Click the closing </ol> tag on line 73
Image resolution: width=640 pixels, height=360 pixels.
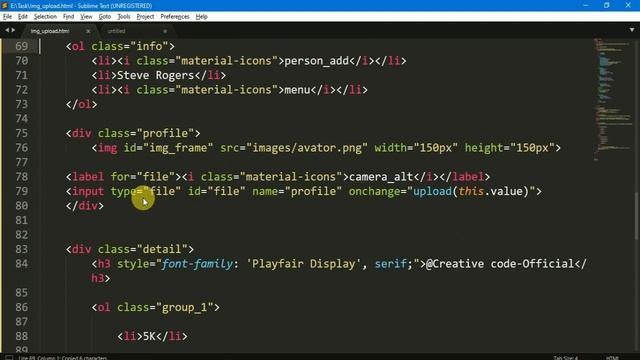tap(82, 104)
